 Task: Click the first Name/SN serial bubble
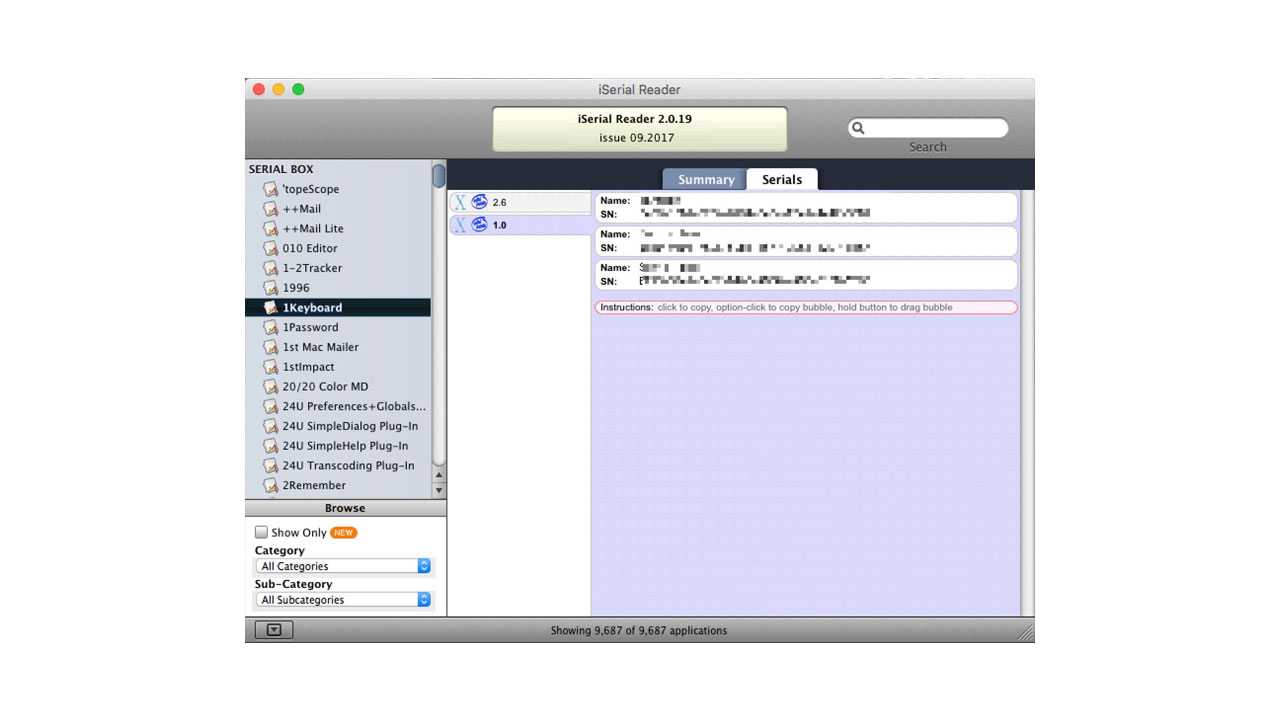click(x=806, y=207)
